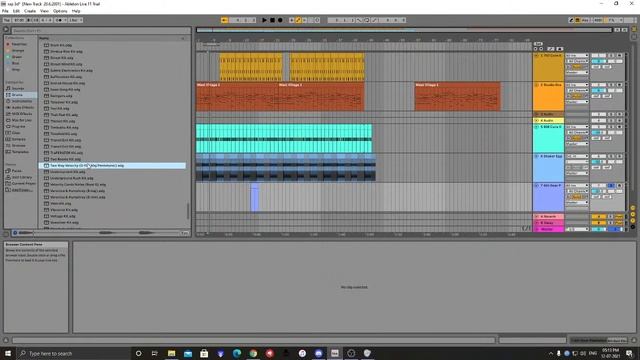Collapse the orange track 2 fold triangle
Screen dimensions: 640x360
point(536,85)
